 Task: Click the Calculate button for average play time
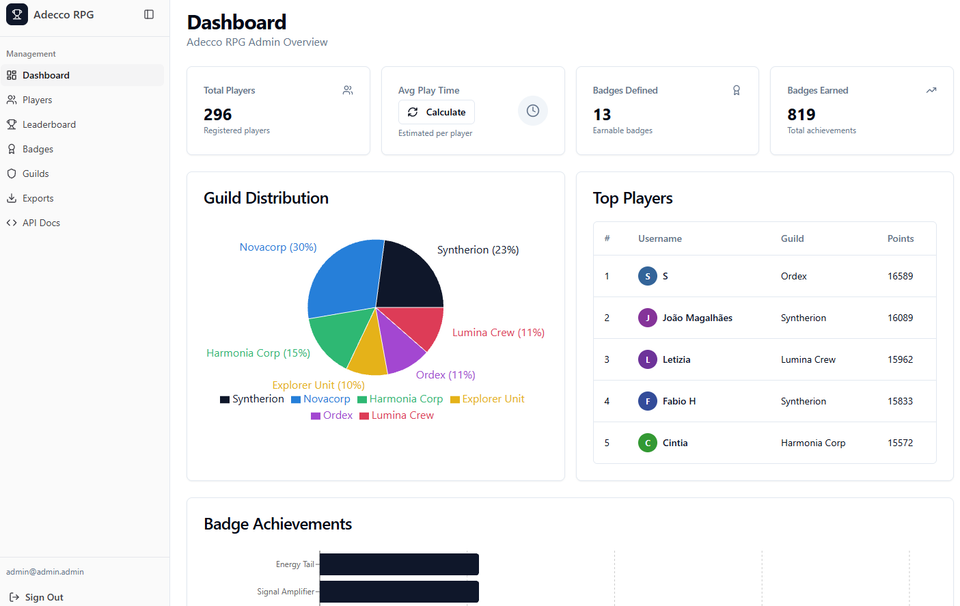click(x=437, y=112)
